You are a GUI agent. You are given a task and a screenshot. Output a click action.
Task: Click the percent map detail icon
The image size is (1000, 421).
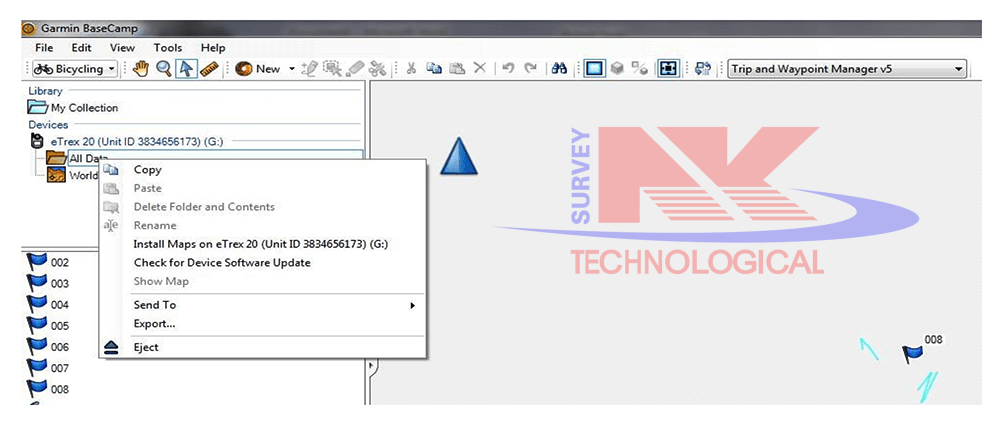640,69
